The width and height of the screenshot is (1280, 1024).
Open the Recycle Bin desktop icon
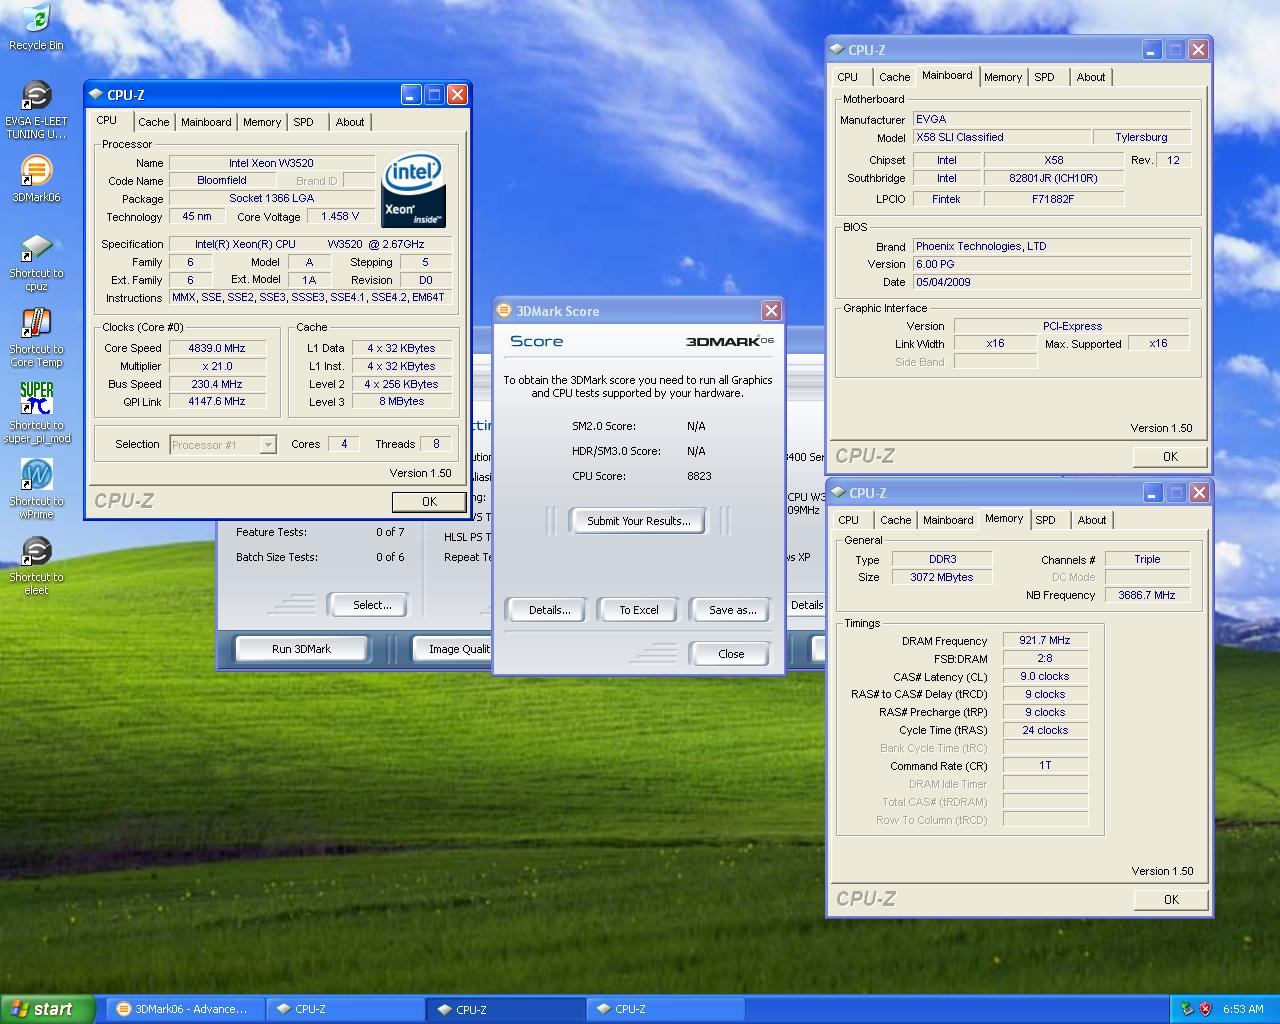pos(36,27)
